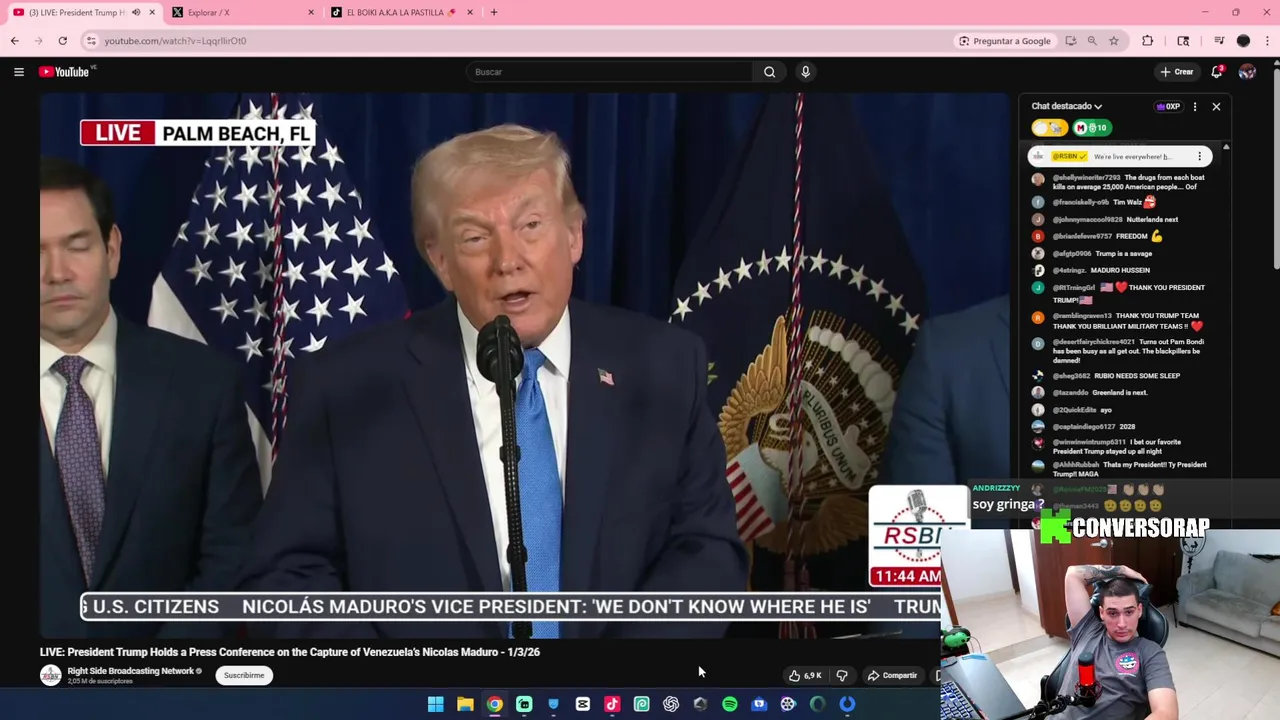Screen dimensions: 1280x720
Task: Open Chrome media controls icon
Action: point(1218,41)
